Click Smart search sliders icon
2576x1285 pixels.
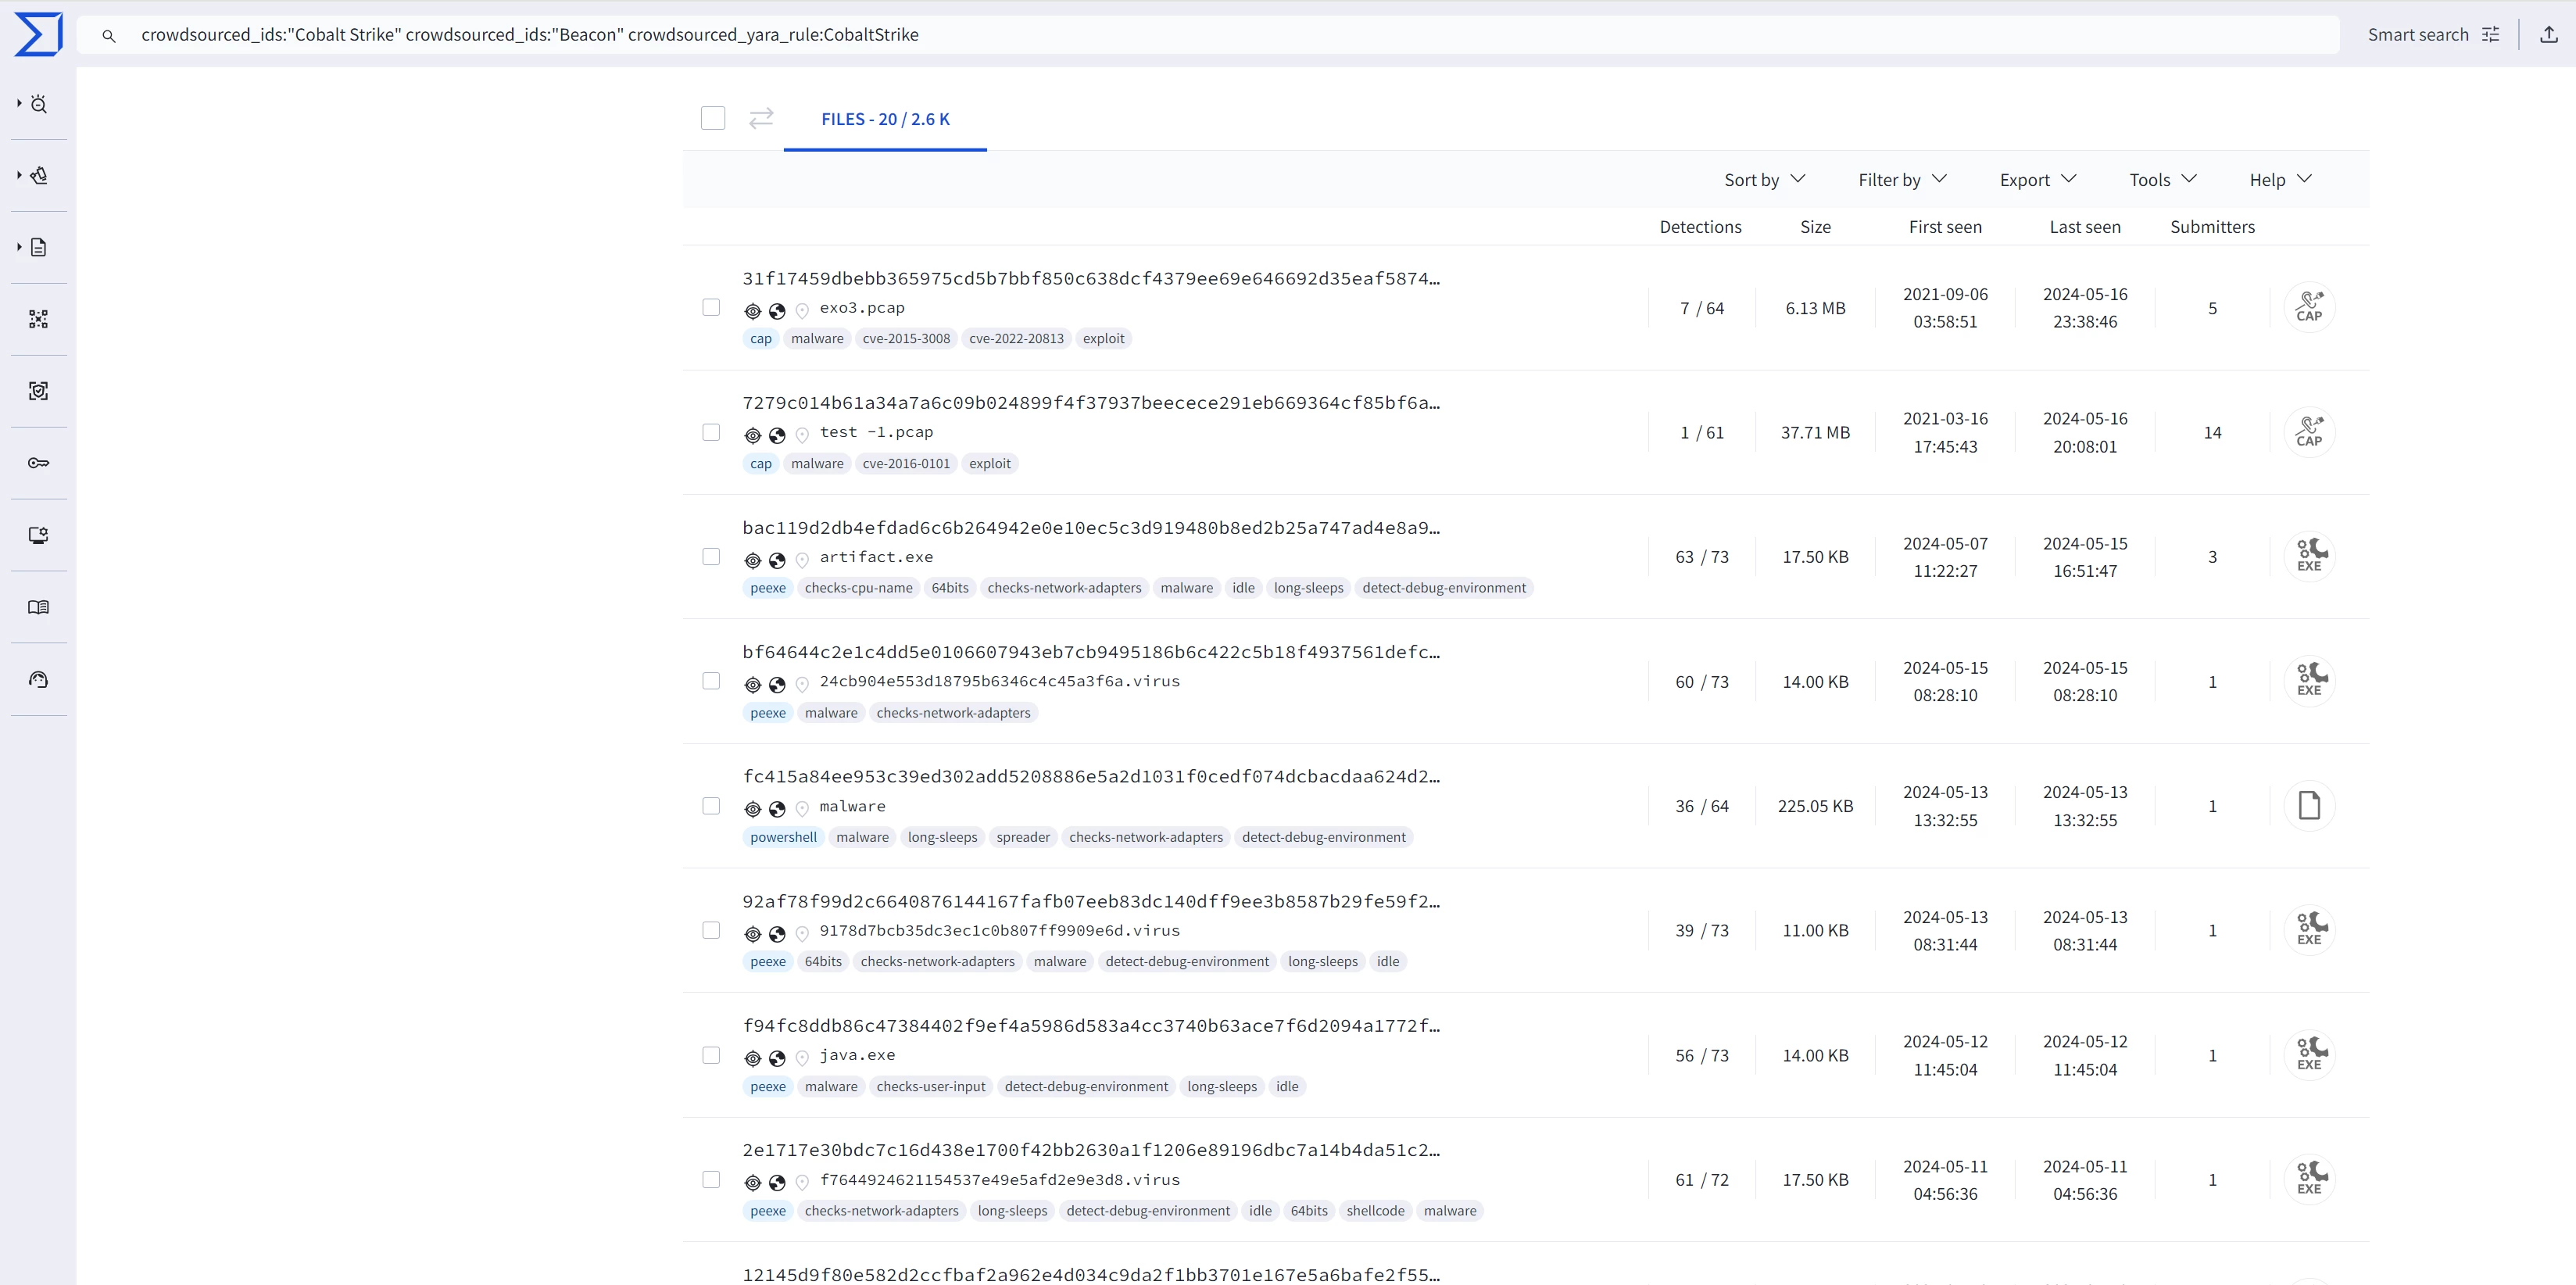(x=2491, y=34)
